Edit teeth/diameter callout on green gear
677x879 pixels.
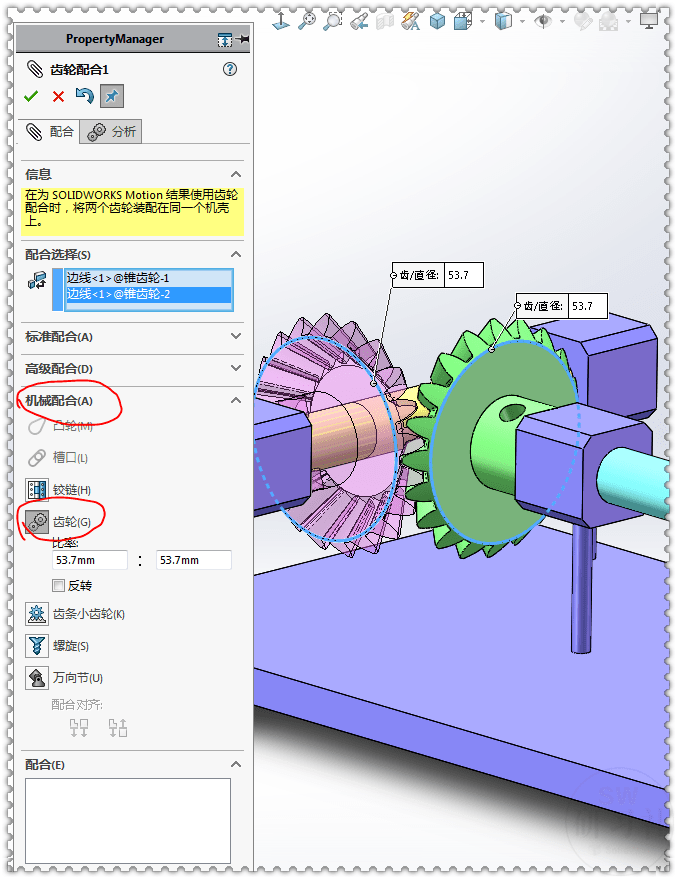588,306
